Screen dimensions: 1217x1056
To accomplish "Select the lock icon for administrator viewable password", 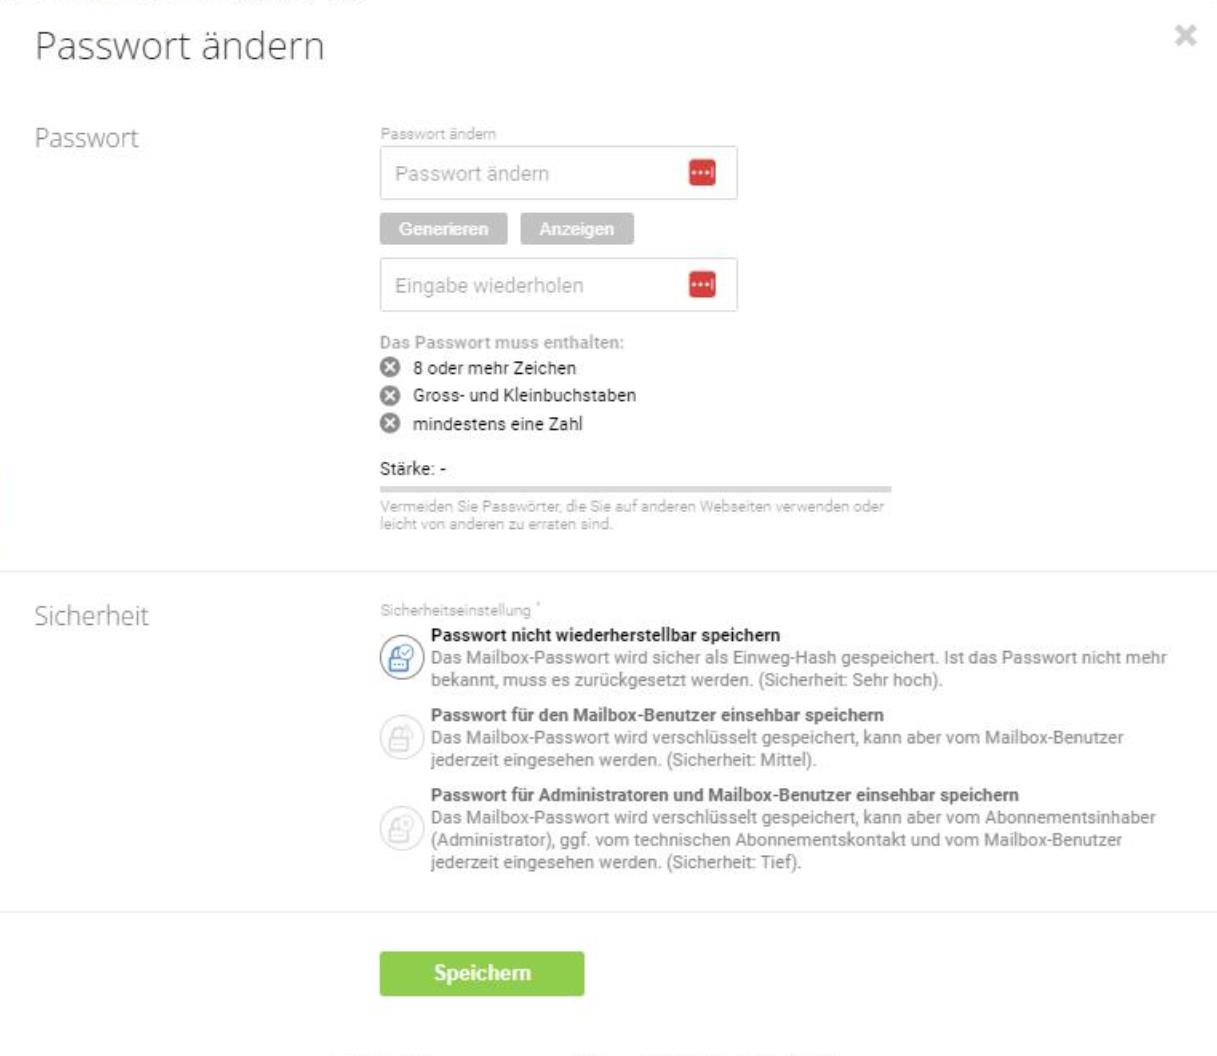I will 401,830.
